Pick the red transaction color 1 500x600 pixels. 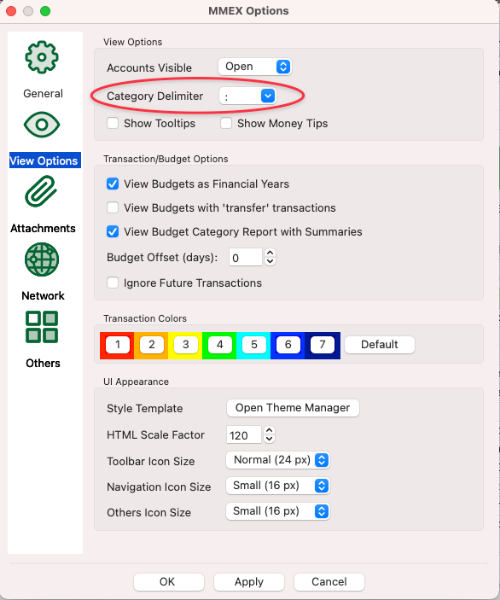pos(117,344)
